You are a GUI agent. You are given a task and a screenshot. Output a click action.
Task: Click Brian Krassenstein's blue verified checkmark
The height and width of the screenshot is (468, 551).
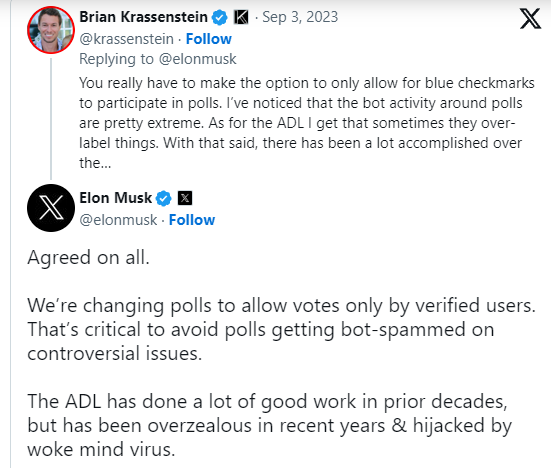point(220,18)
